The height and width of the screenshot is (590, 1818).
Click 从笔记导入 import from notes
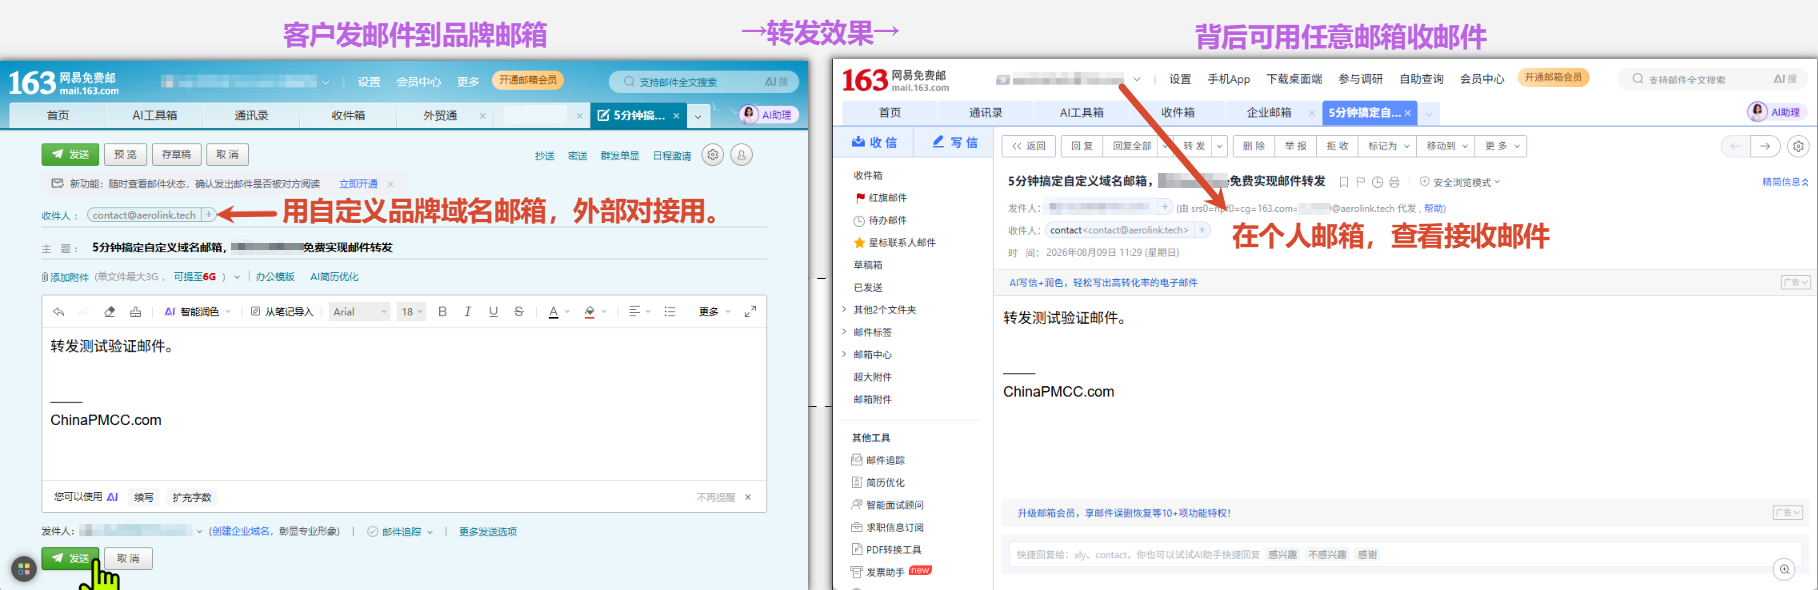282,312
